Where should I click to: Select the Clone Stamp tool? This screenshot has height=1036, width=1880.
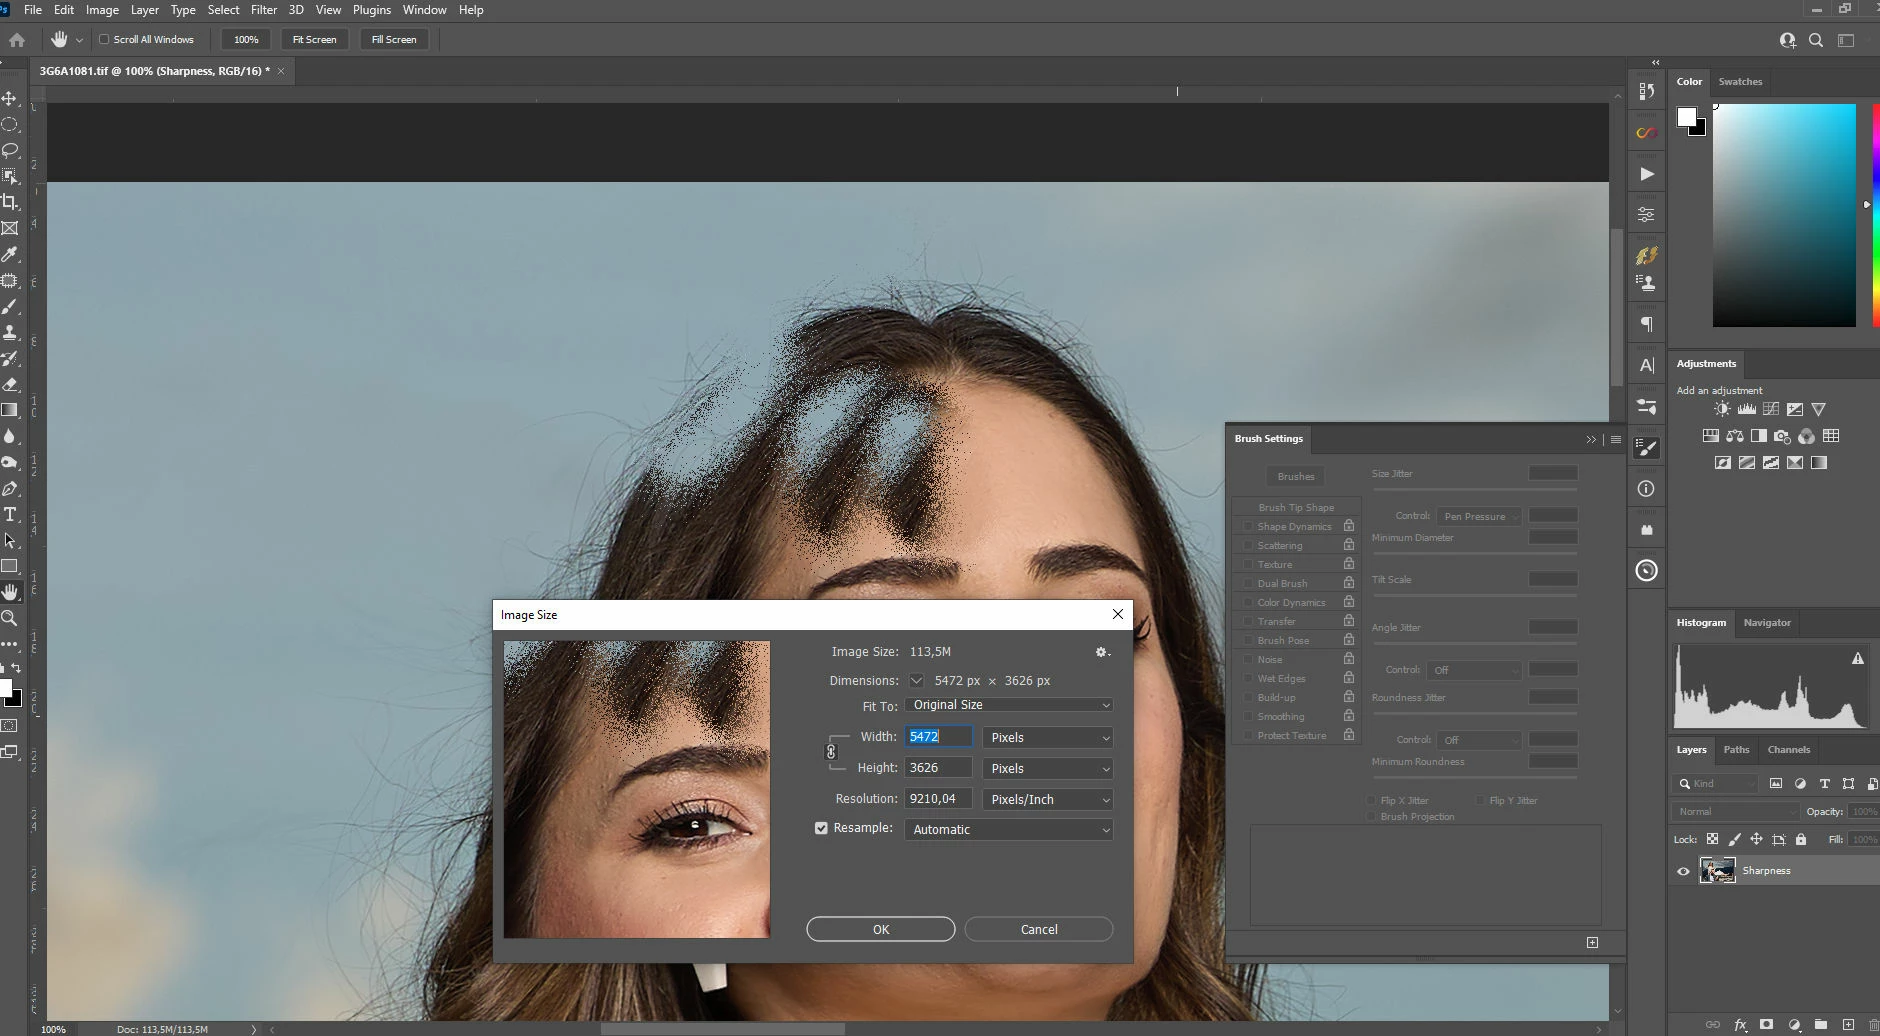10,332
